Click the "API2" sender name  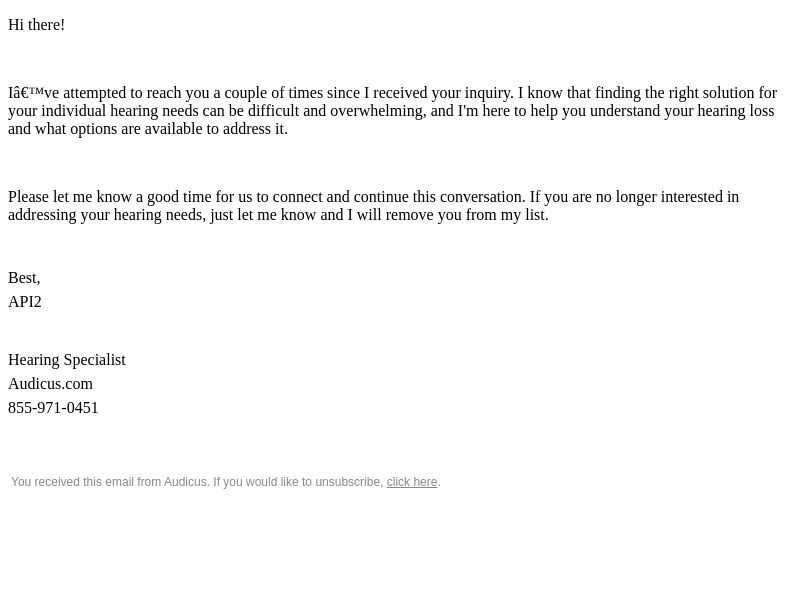pos(25,302)
